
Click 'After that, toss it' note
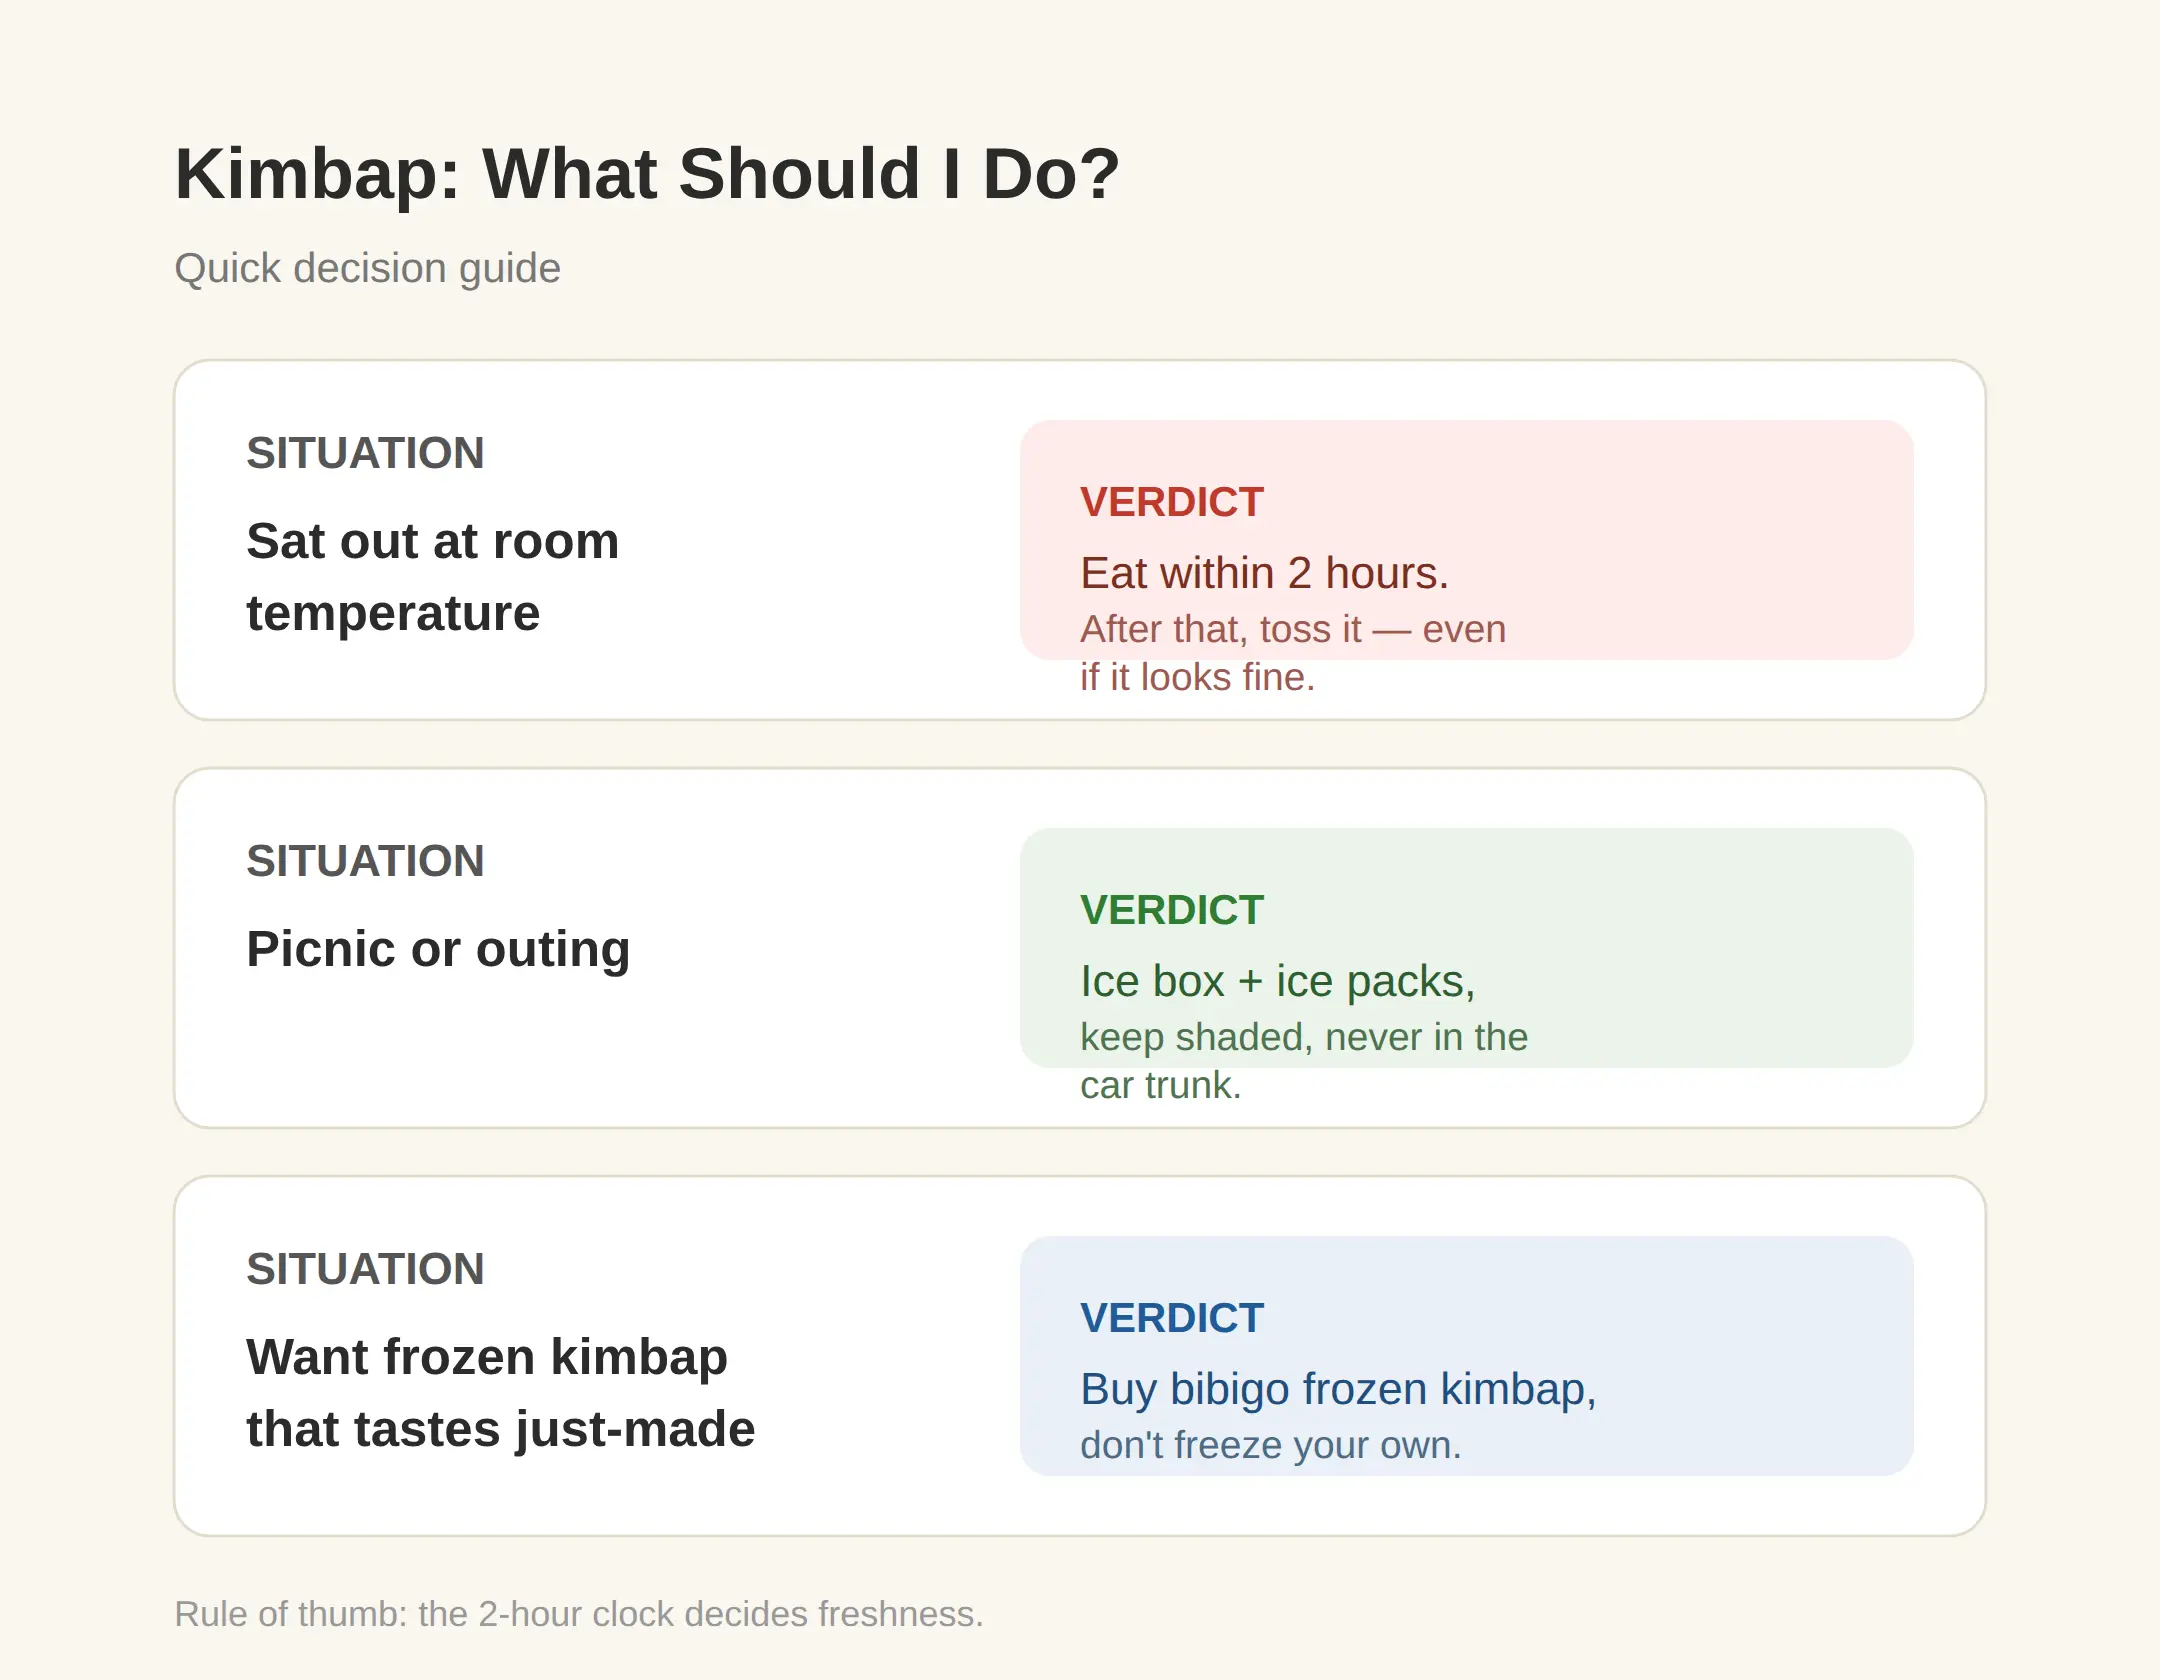pyautogui.click(x=1220, y=629)
